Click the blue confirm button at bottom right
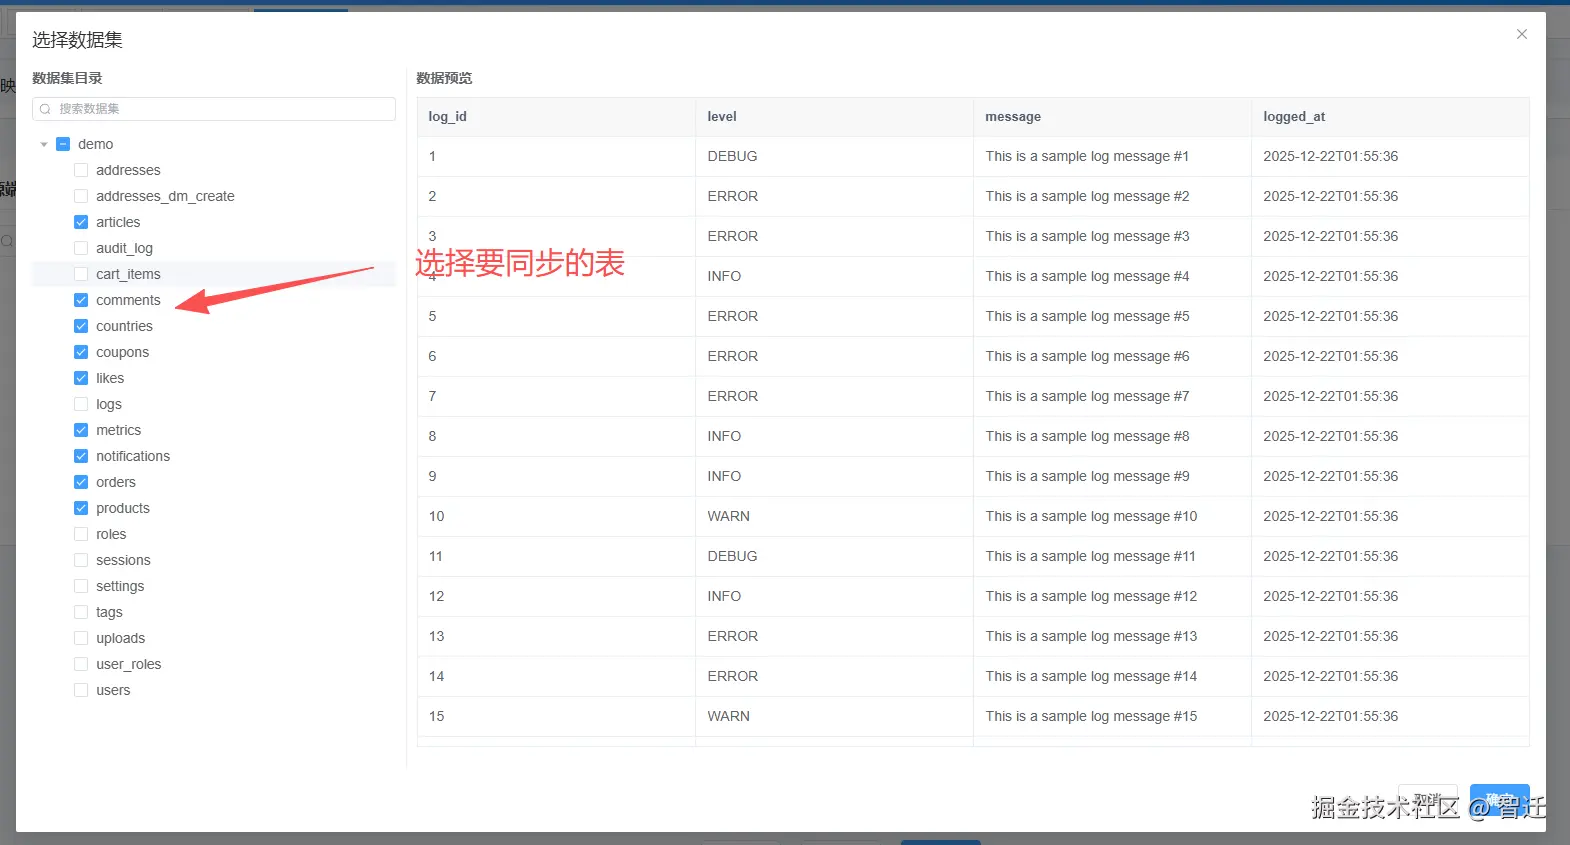Screen dimensions: 1570x845 [x=1499, y=800]
